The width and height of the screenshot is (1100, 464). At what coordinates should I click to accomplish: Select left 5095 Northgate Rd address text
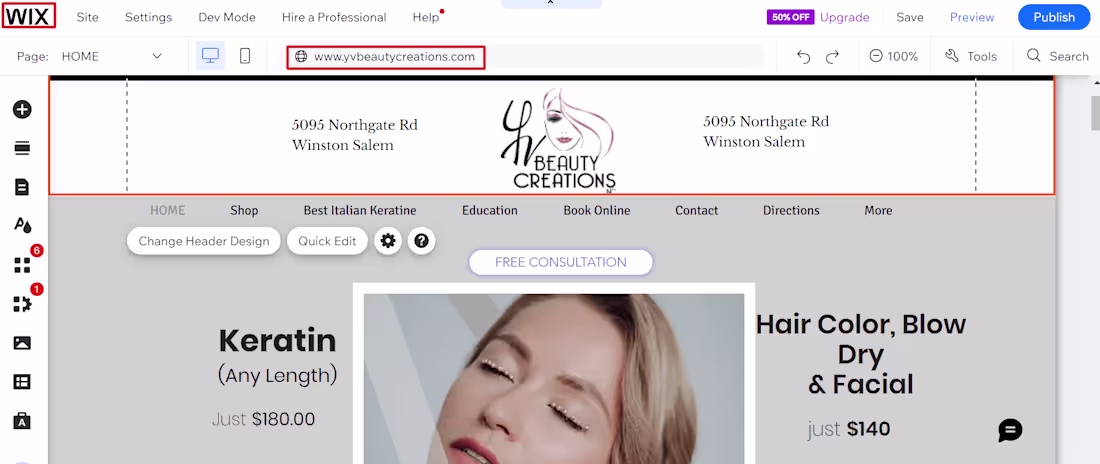[x=354, y=135]
